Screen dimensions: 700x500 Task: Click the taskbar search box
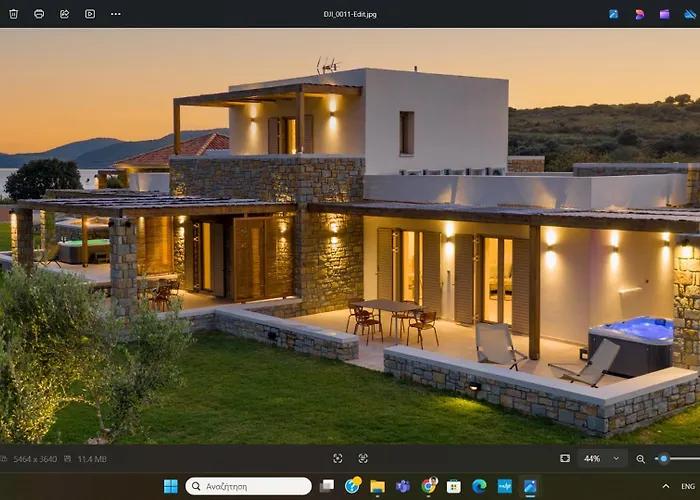point(249,486)
